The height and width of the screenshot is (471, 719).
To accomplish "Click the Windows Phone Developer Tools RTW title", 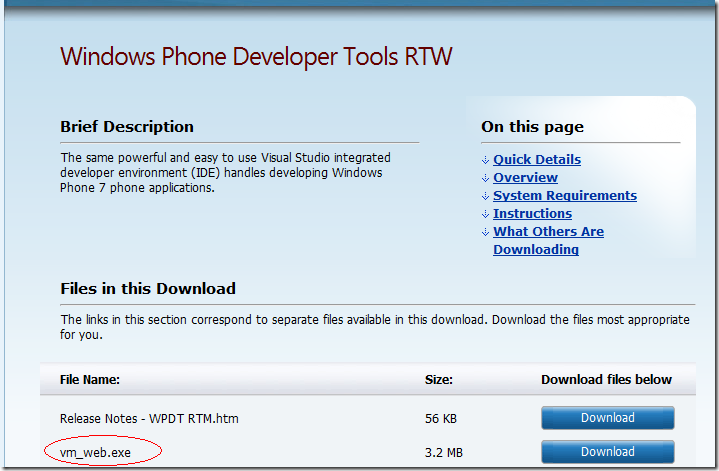I will coord(256,57).
